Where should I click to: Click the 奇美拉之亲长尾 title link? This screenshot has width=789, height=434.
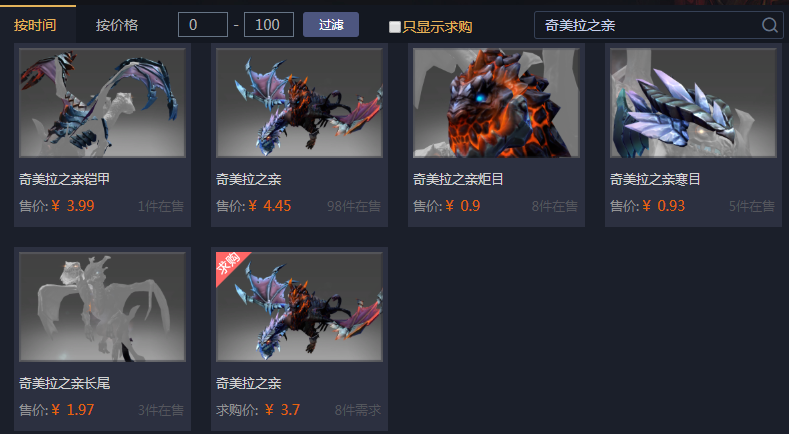[x=64, y=383]
